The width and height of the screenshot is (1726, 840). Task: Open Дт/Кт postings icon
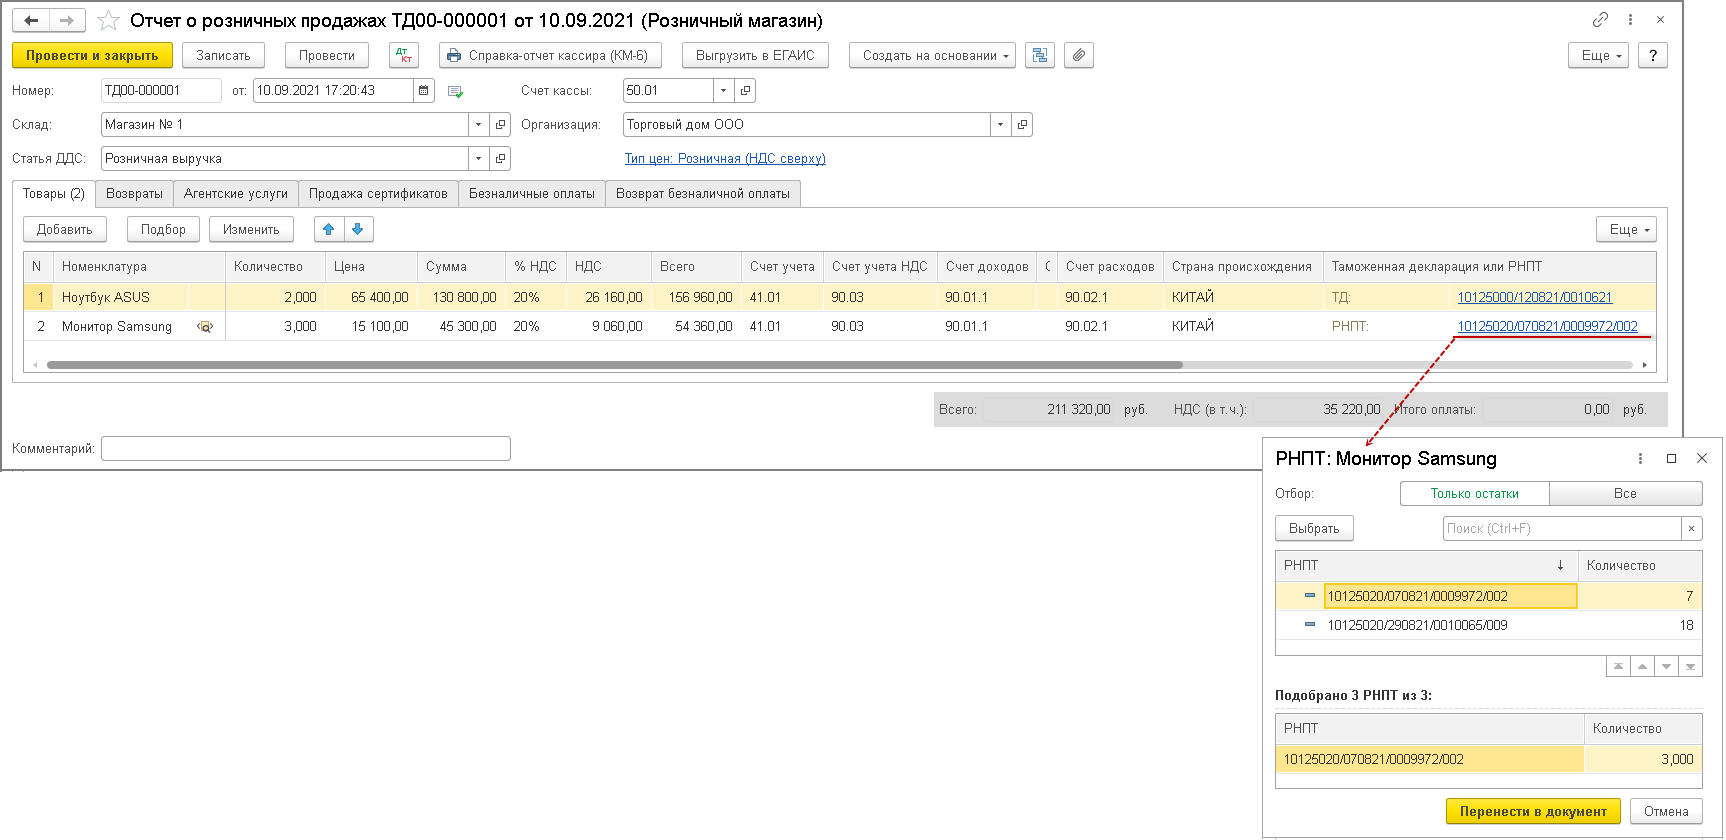(404, 56)
